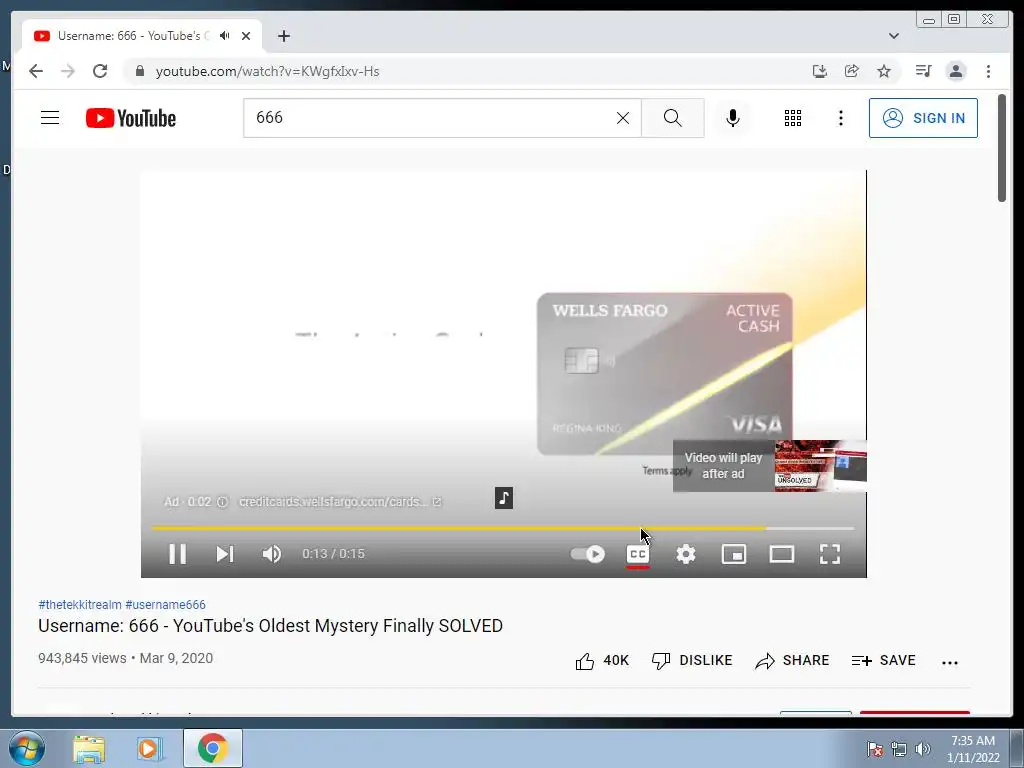
Task: Open player settings gear
Action: (x=686, y=554)
